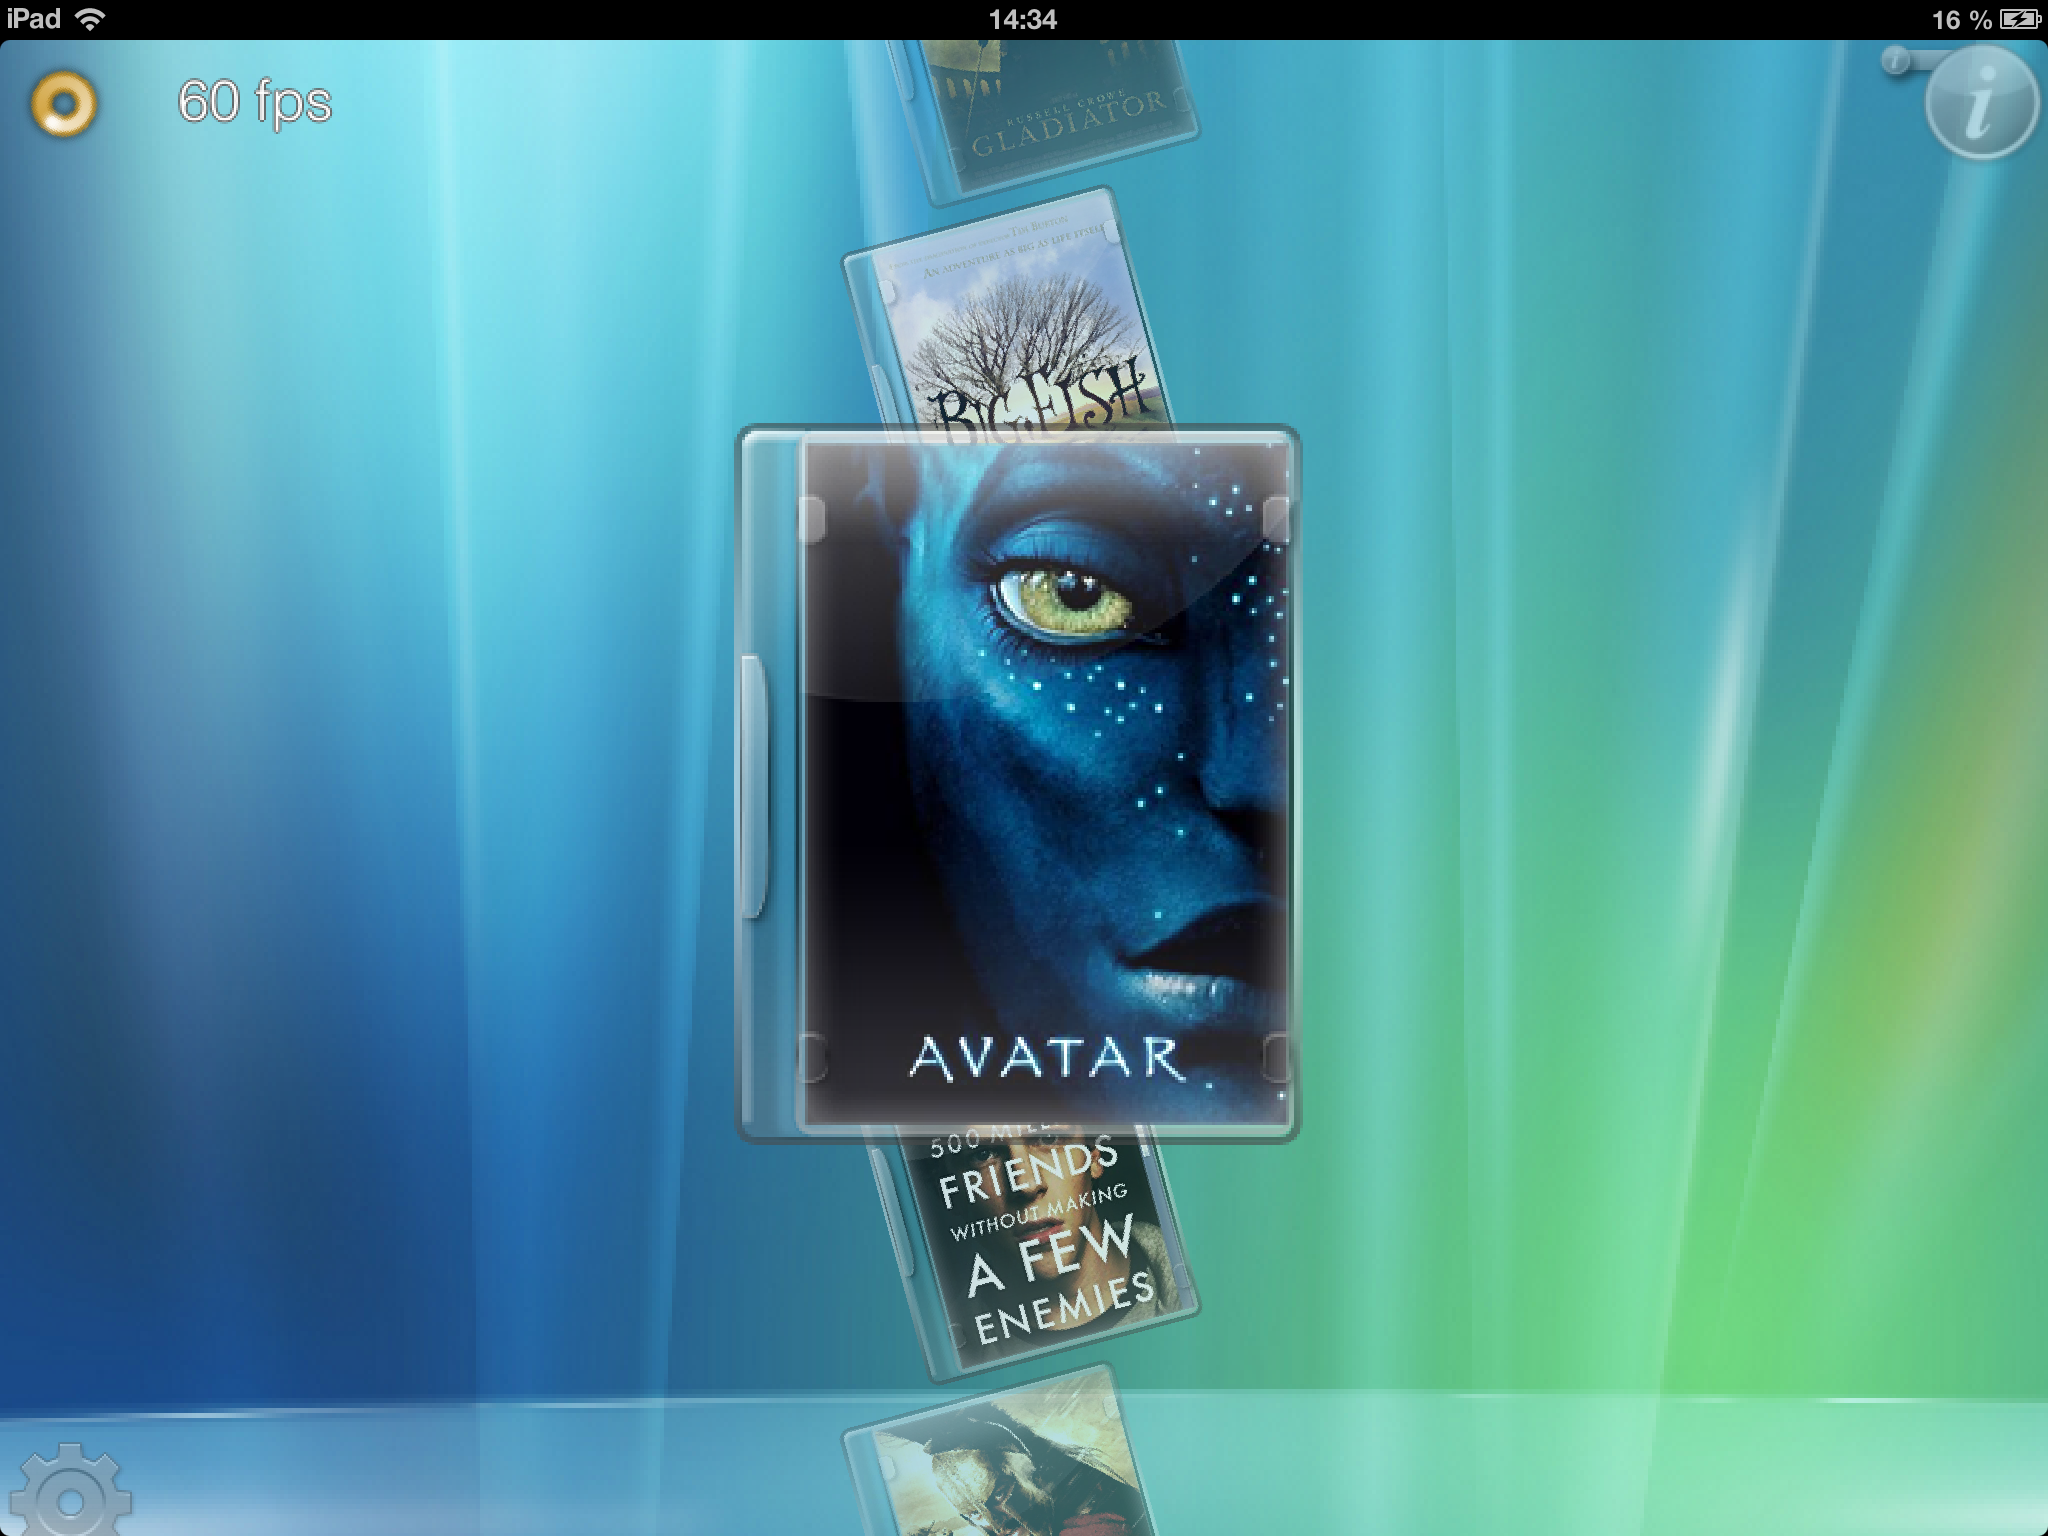This screenshot has height=1536, width=2048.
Task: Select the 'A Few Enemies' DVD cover
Action: 1040,1250
